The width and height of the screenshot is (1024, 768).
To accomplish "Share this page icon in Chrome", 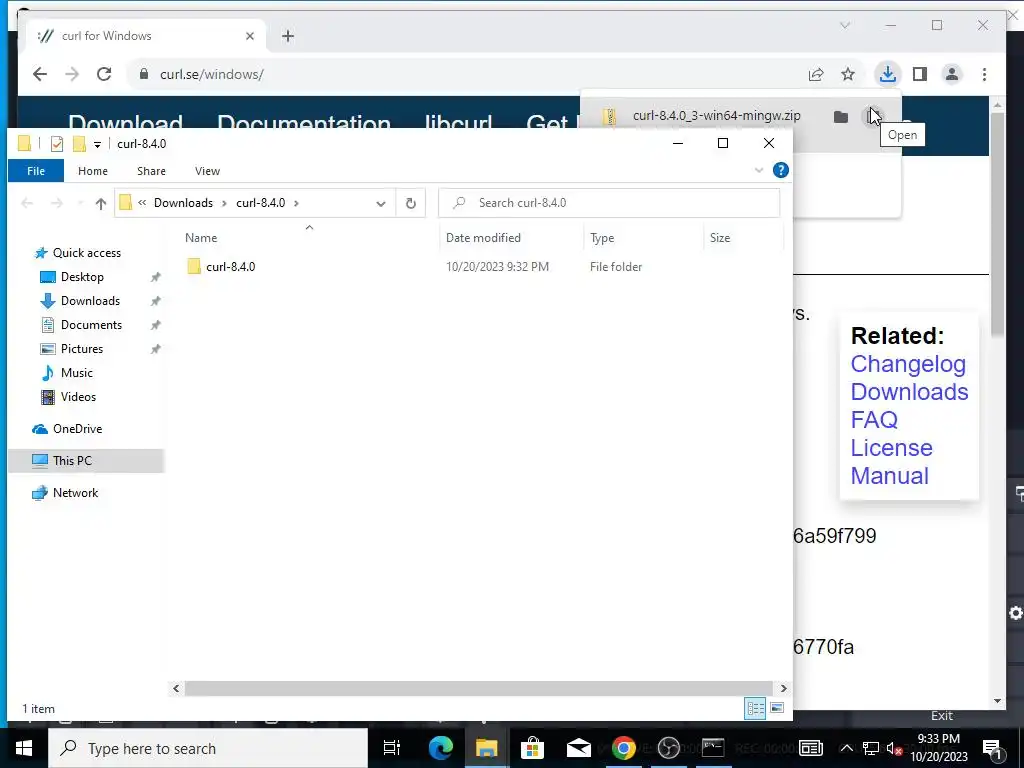I will (816, 74).
